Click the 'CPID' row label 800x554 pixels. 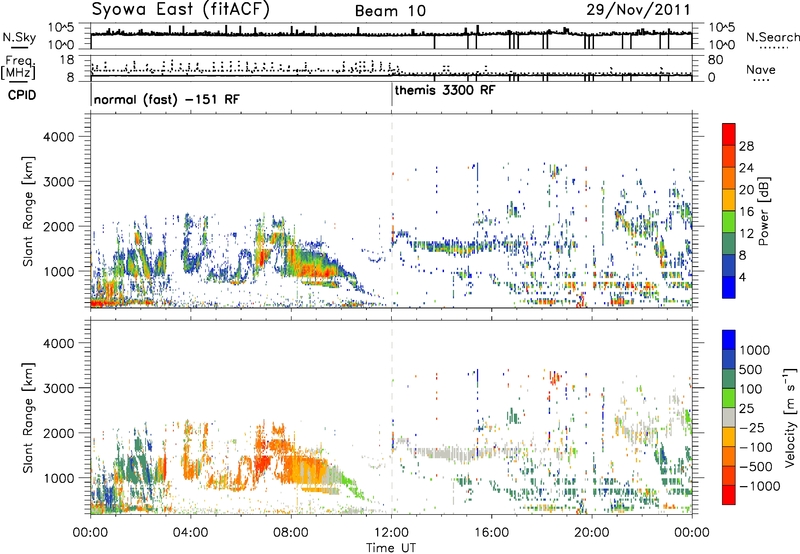click(x=22, y=95)
